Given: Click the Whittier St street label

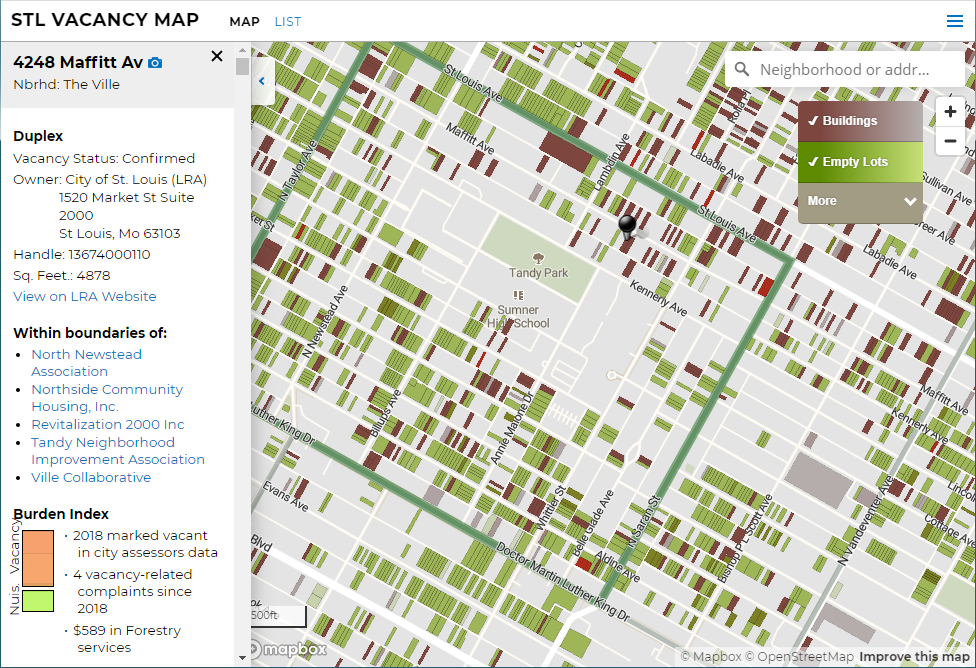Looking at the screenshot, I should coord(551,509).
